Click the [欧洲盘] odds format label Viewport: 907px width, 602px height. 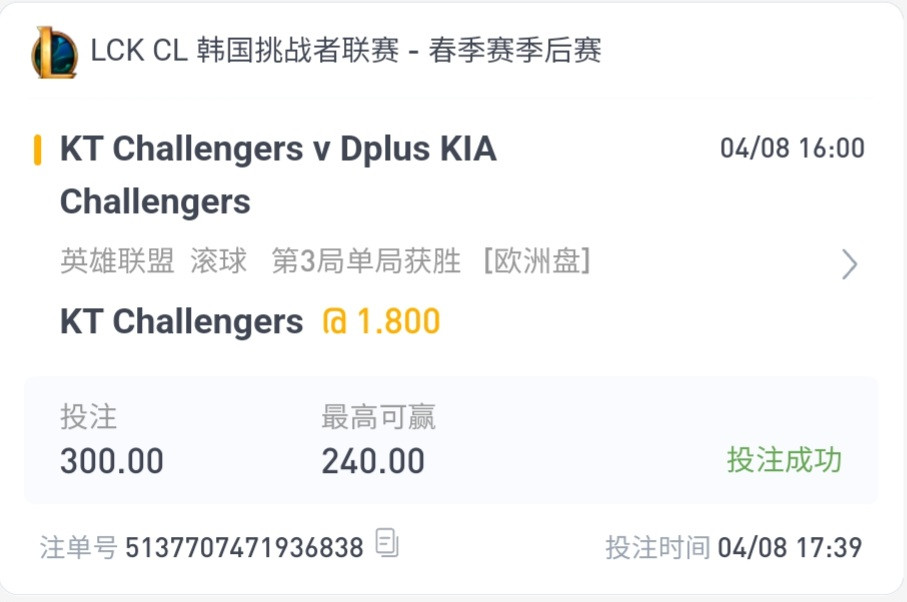537,261
